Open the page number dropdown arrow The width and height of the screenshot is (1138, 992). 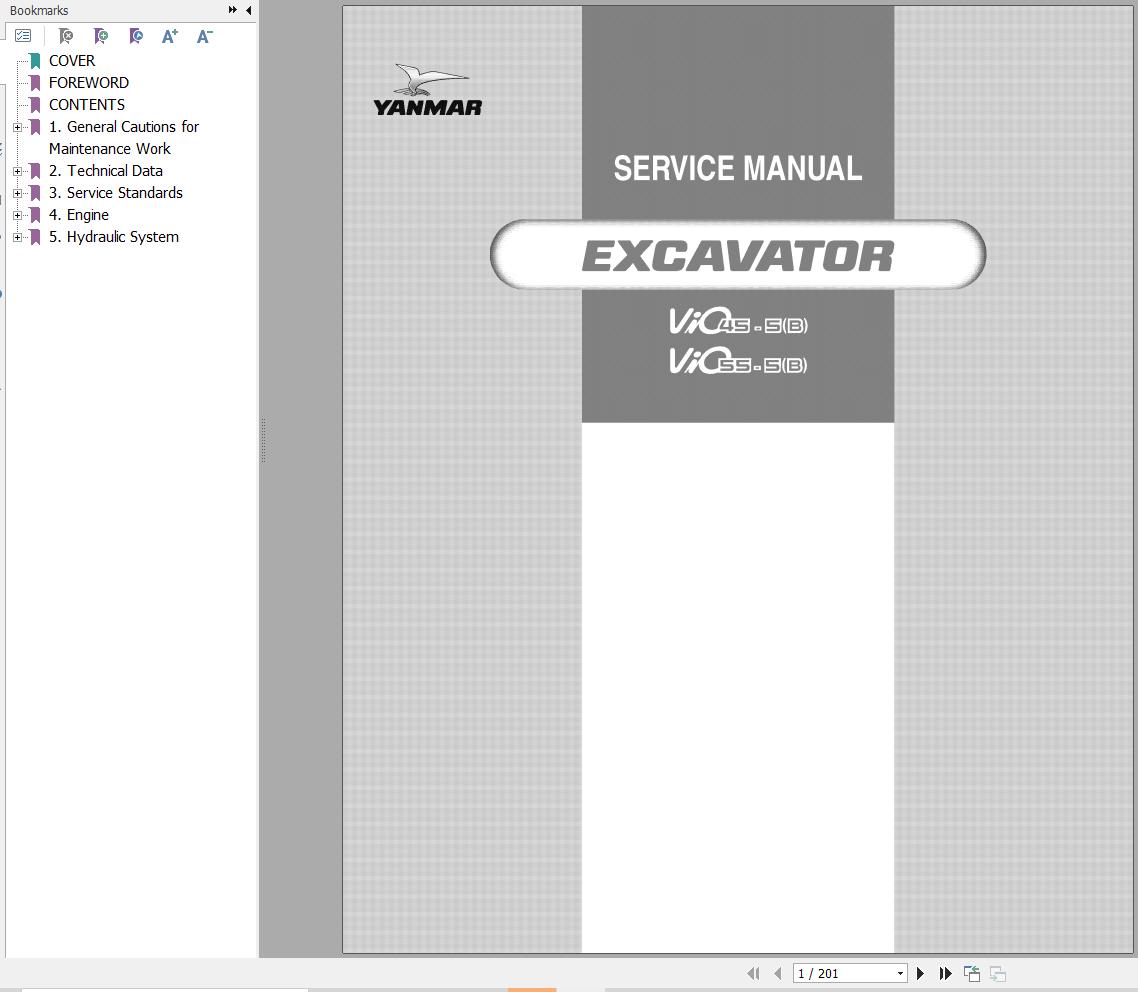coord(900,974)
